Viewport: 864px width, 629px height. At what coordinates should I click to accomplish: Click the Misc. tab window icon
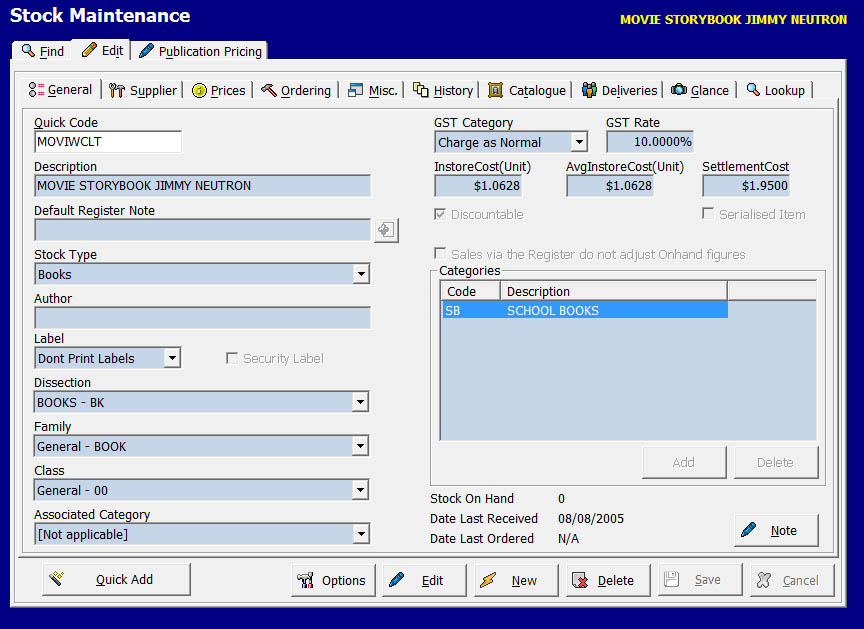pyautogui.click(x=355, y=90)
